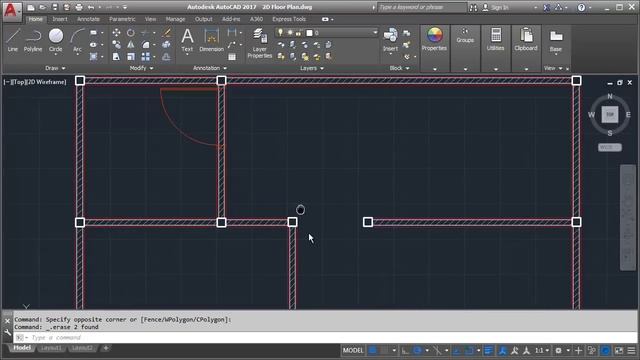The image size is (640, 360).
Task: Open the 1:1 annotation scale dropdown
Action: pyautogui.click(x=542, y=350)
